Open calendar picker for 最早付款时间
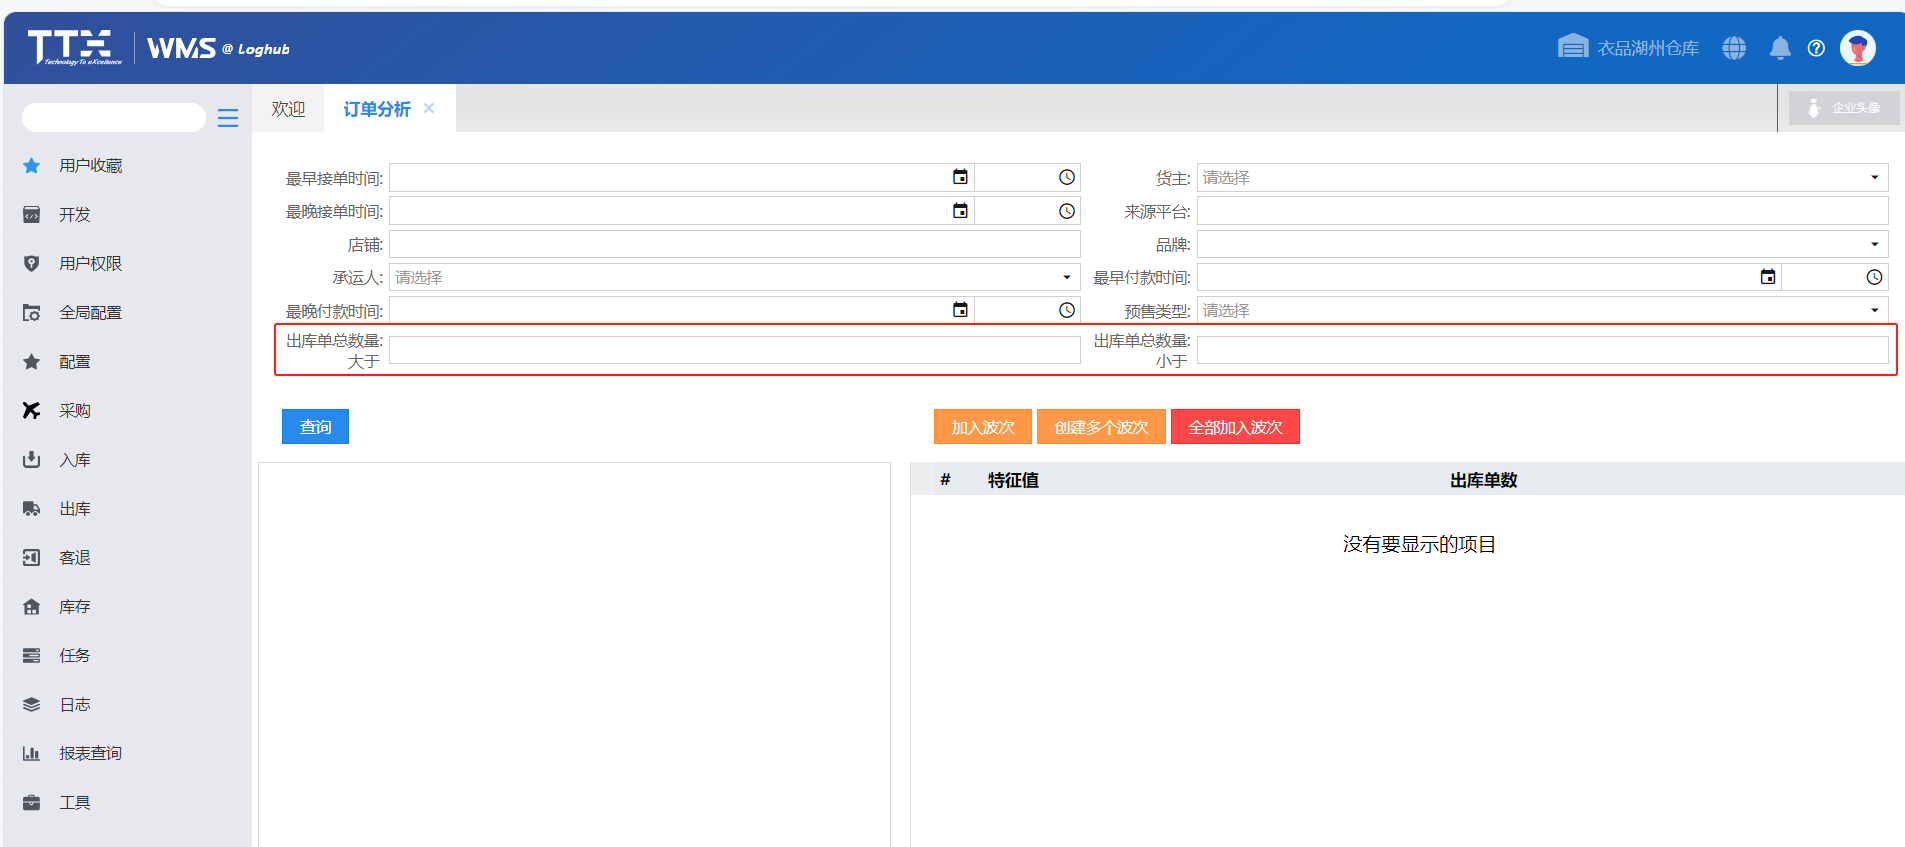The width and height of the screenshot is (1905, 847). [1768, 277]
